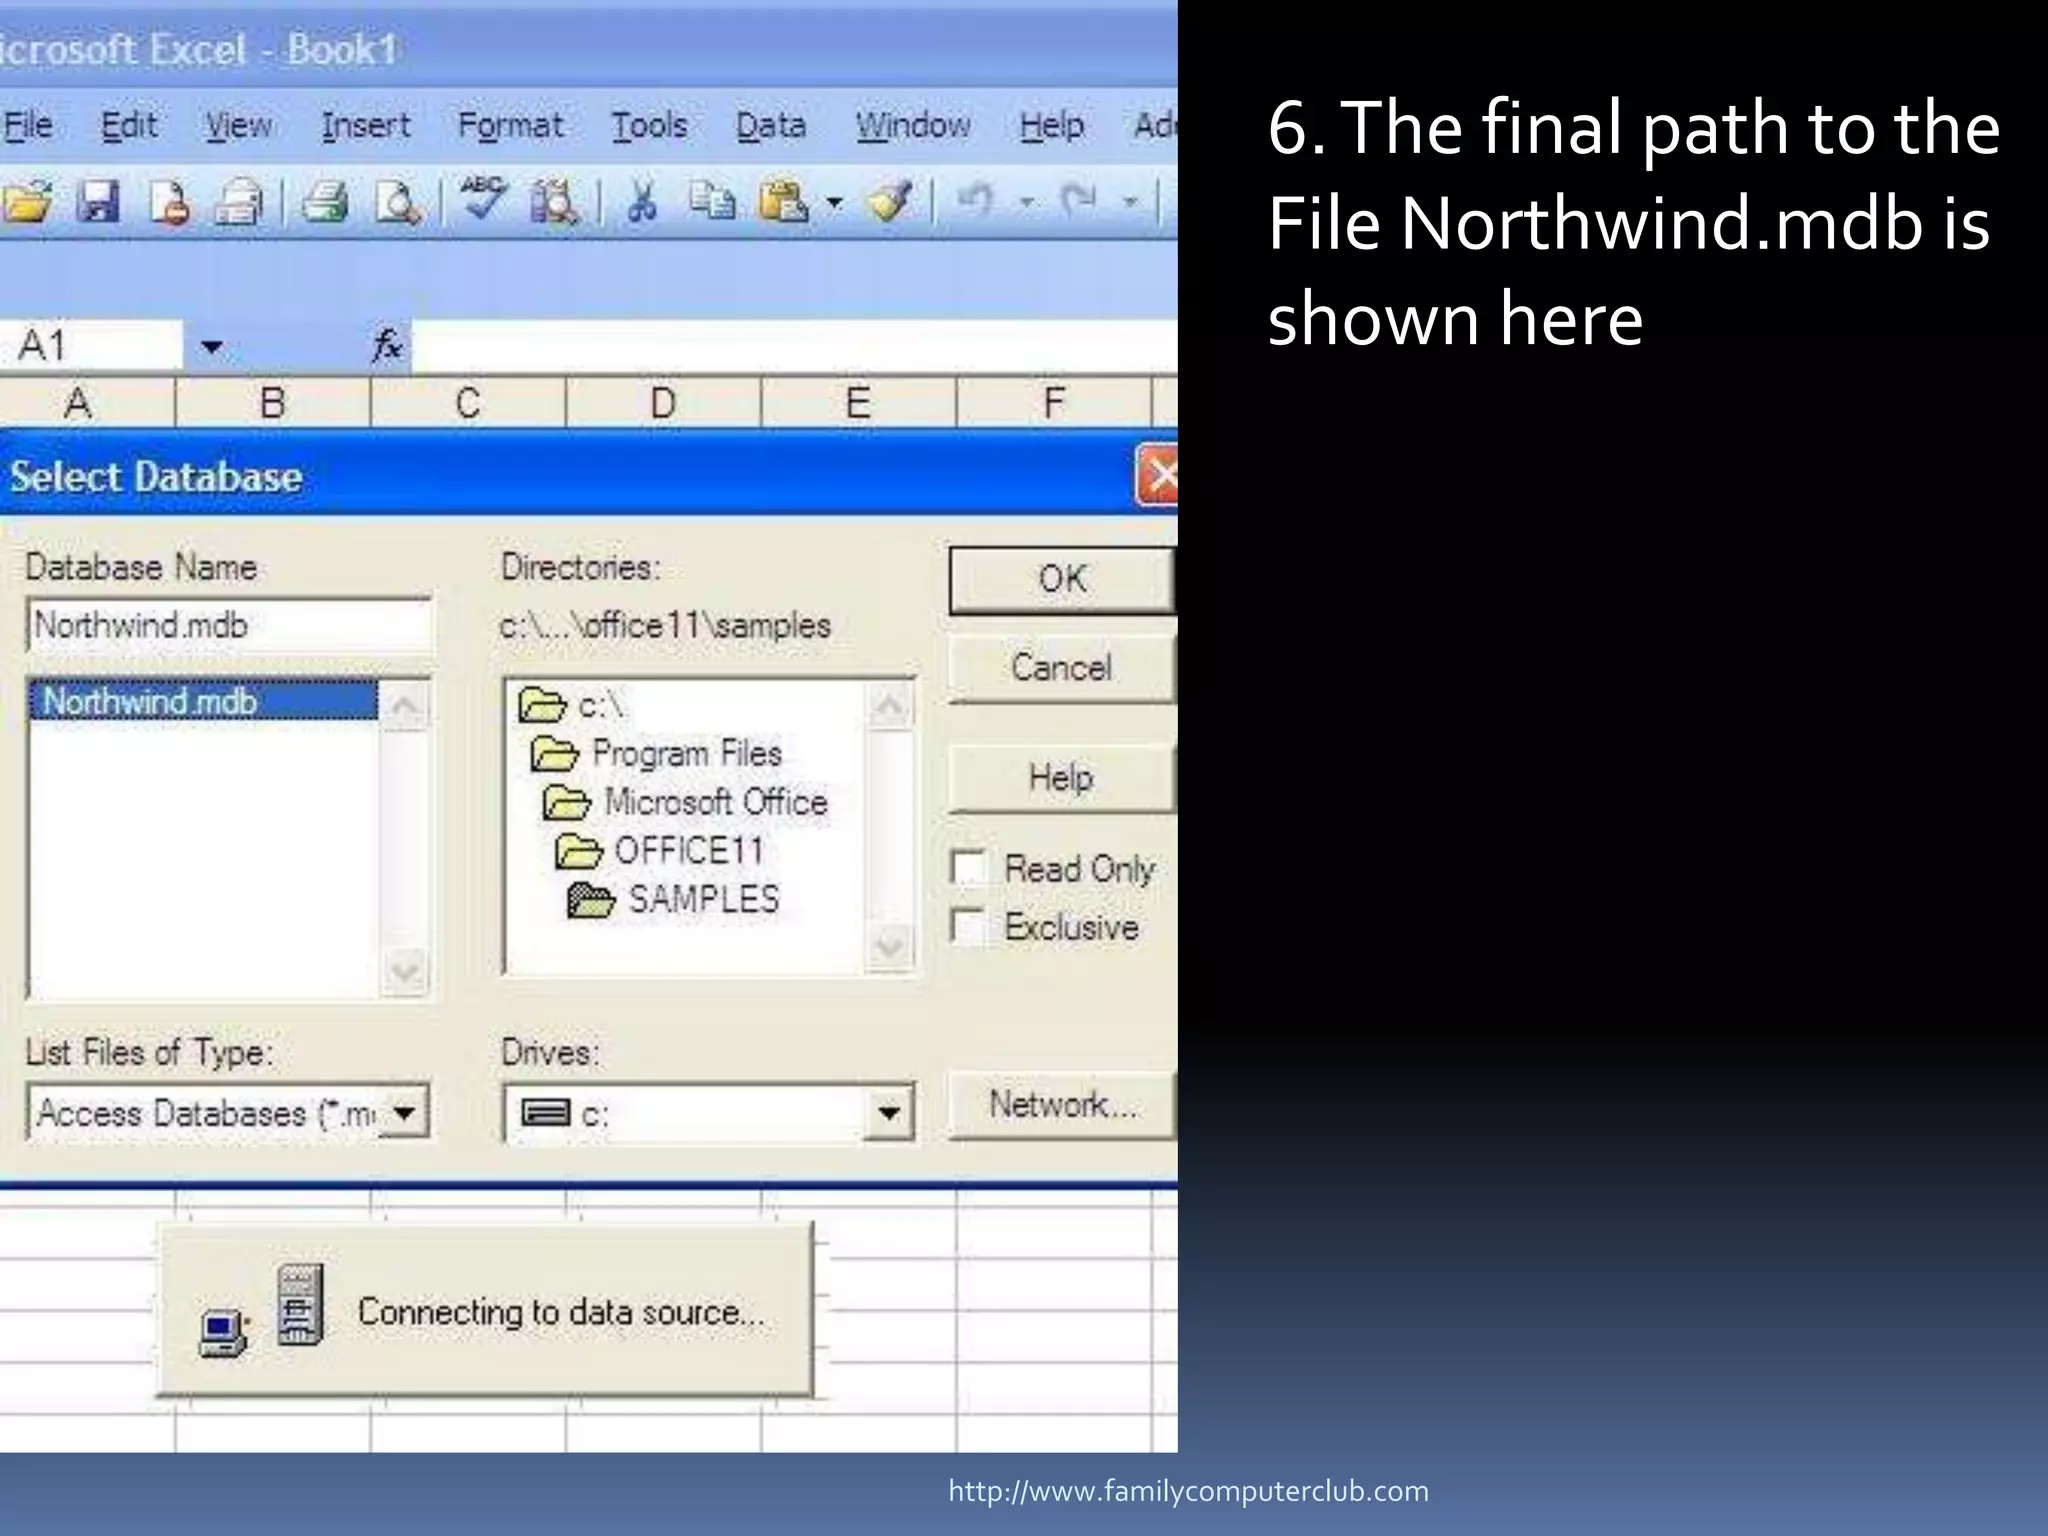
Task: Open the Tools menu
Action: point(649,125)
